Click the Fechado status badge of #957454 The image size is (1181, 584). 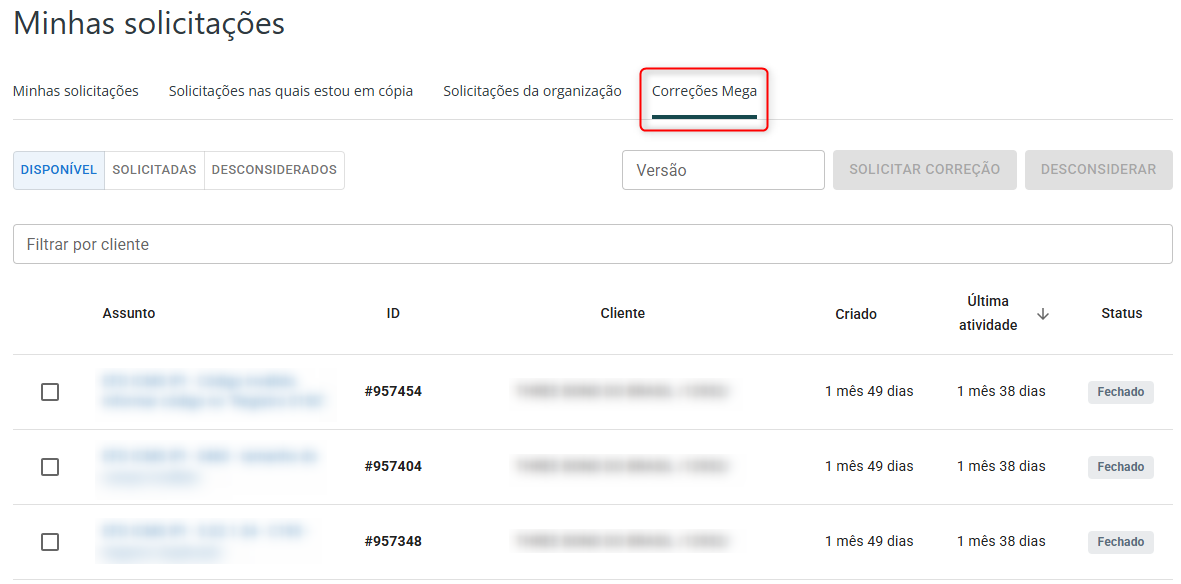(x=1120, y=392)
